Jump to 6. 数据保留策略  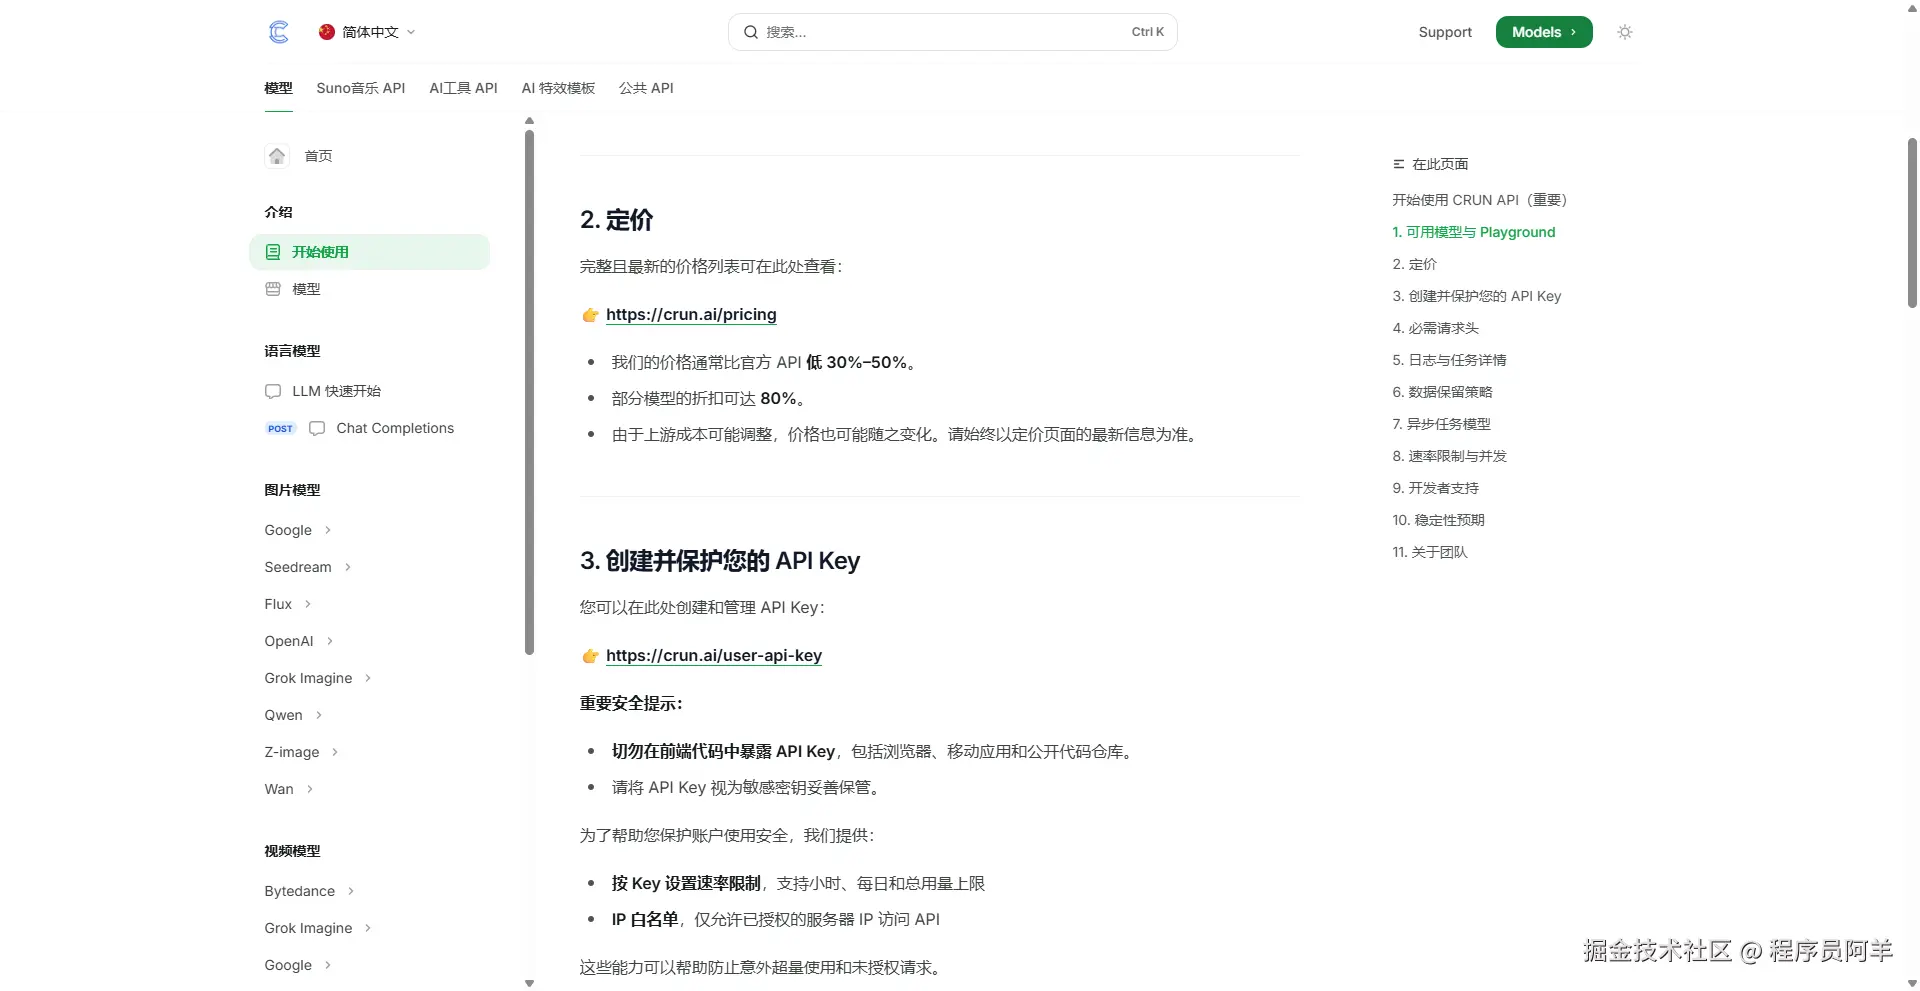click(x=1443, y=392)
